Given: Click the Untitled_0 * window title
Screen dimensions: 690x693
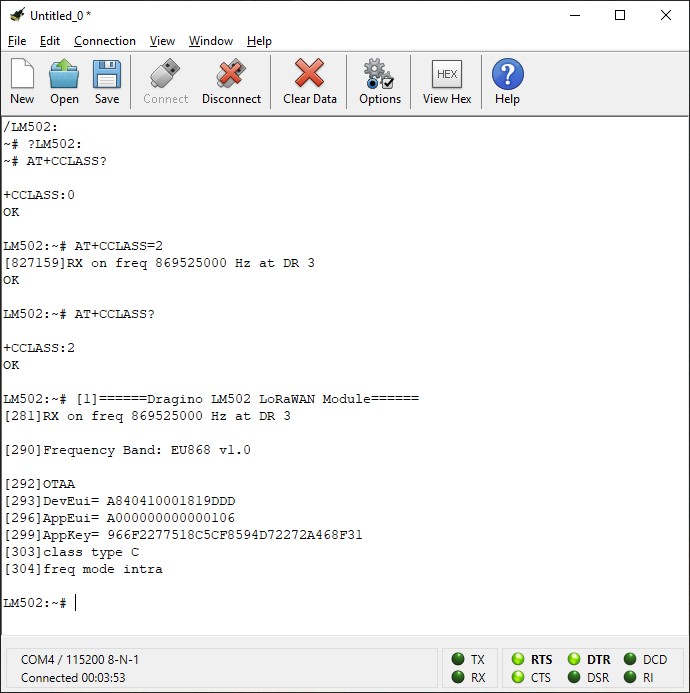Looking at the screenshot, I should pyautogui.click(x=61, y=15).
